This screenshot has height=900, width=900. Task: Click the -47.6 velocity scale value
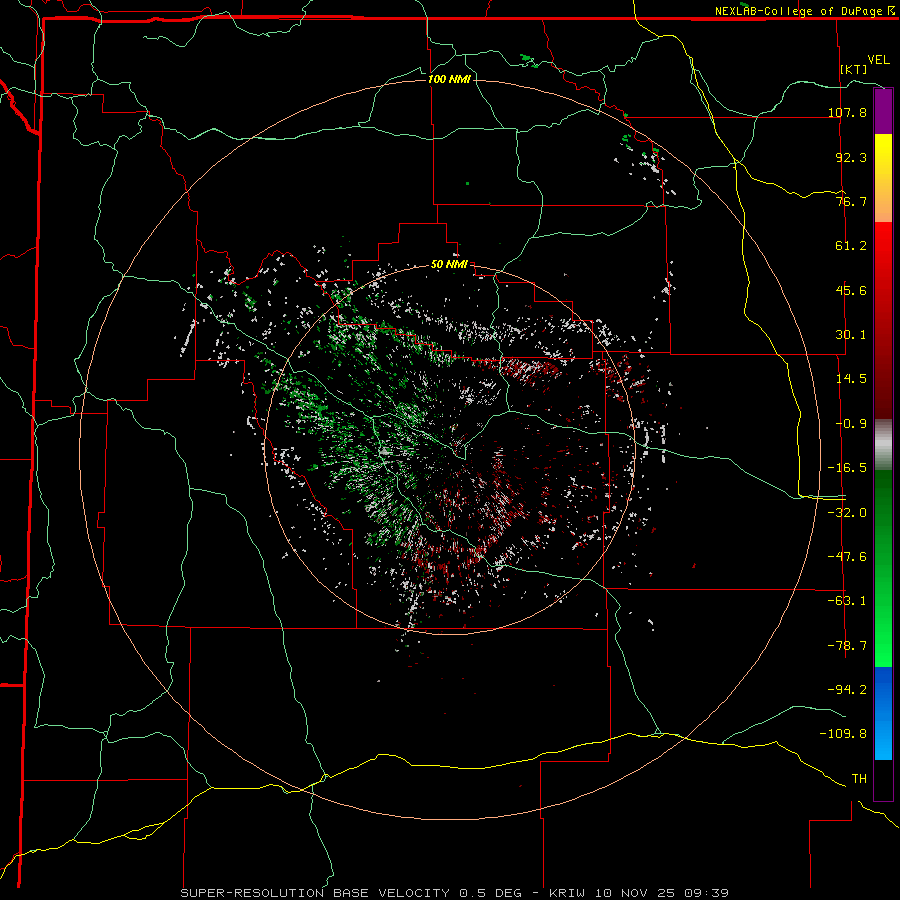[847, 557]
